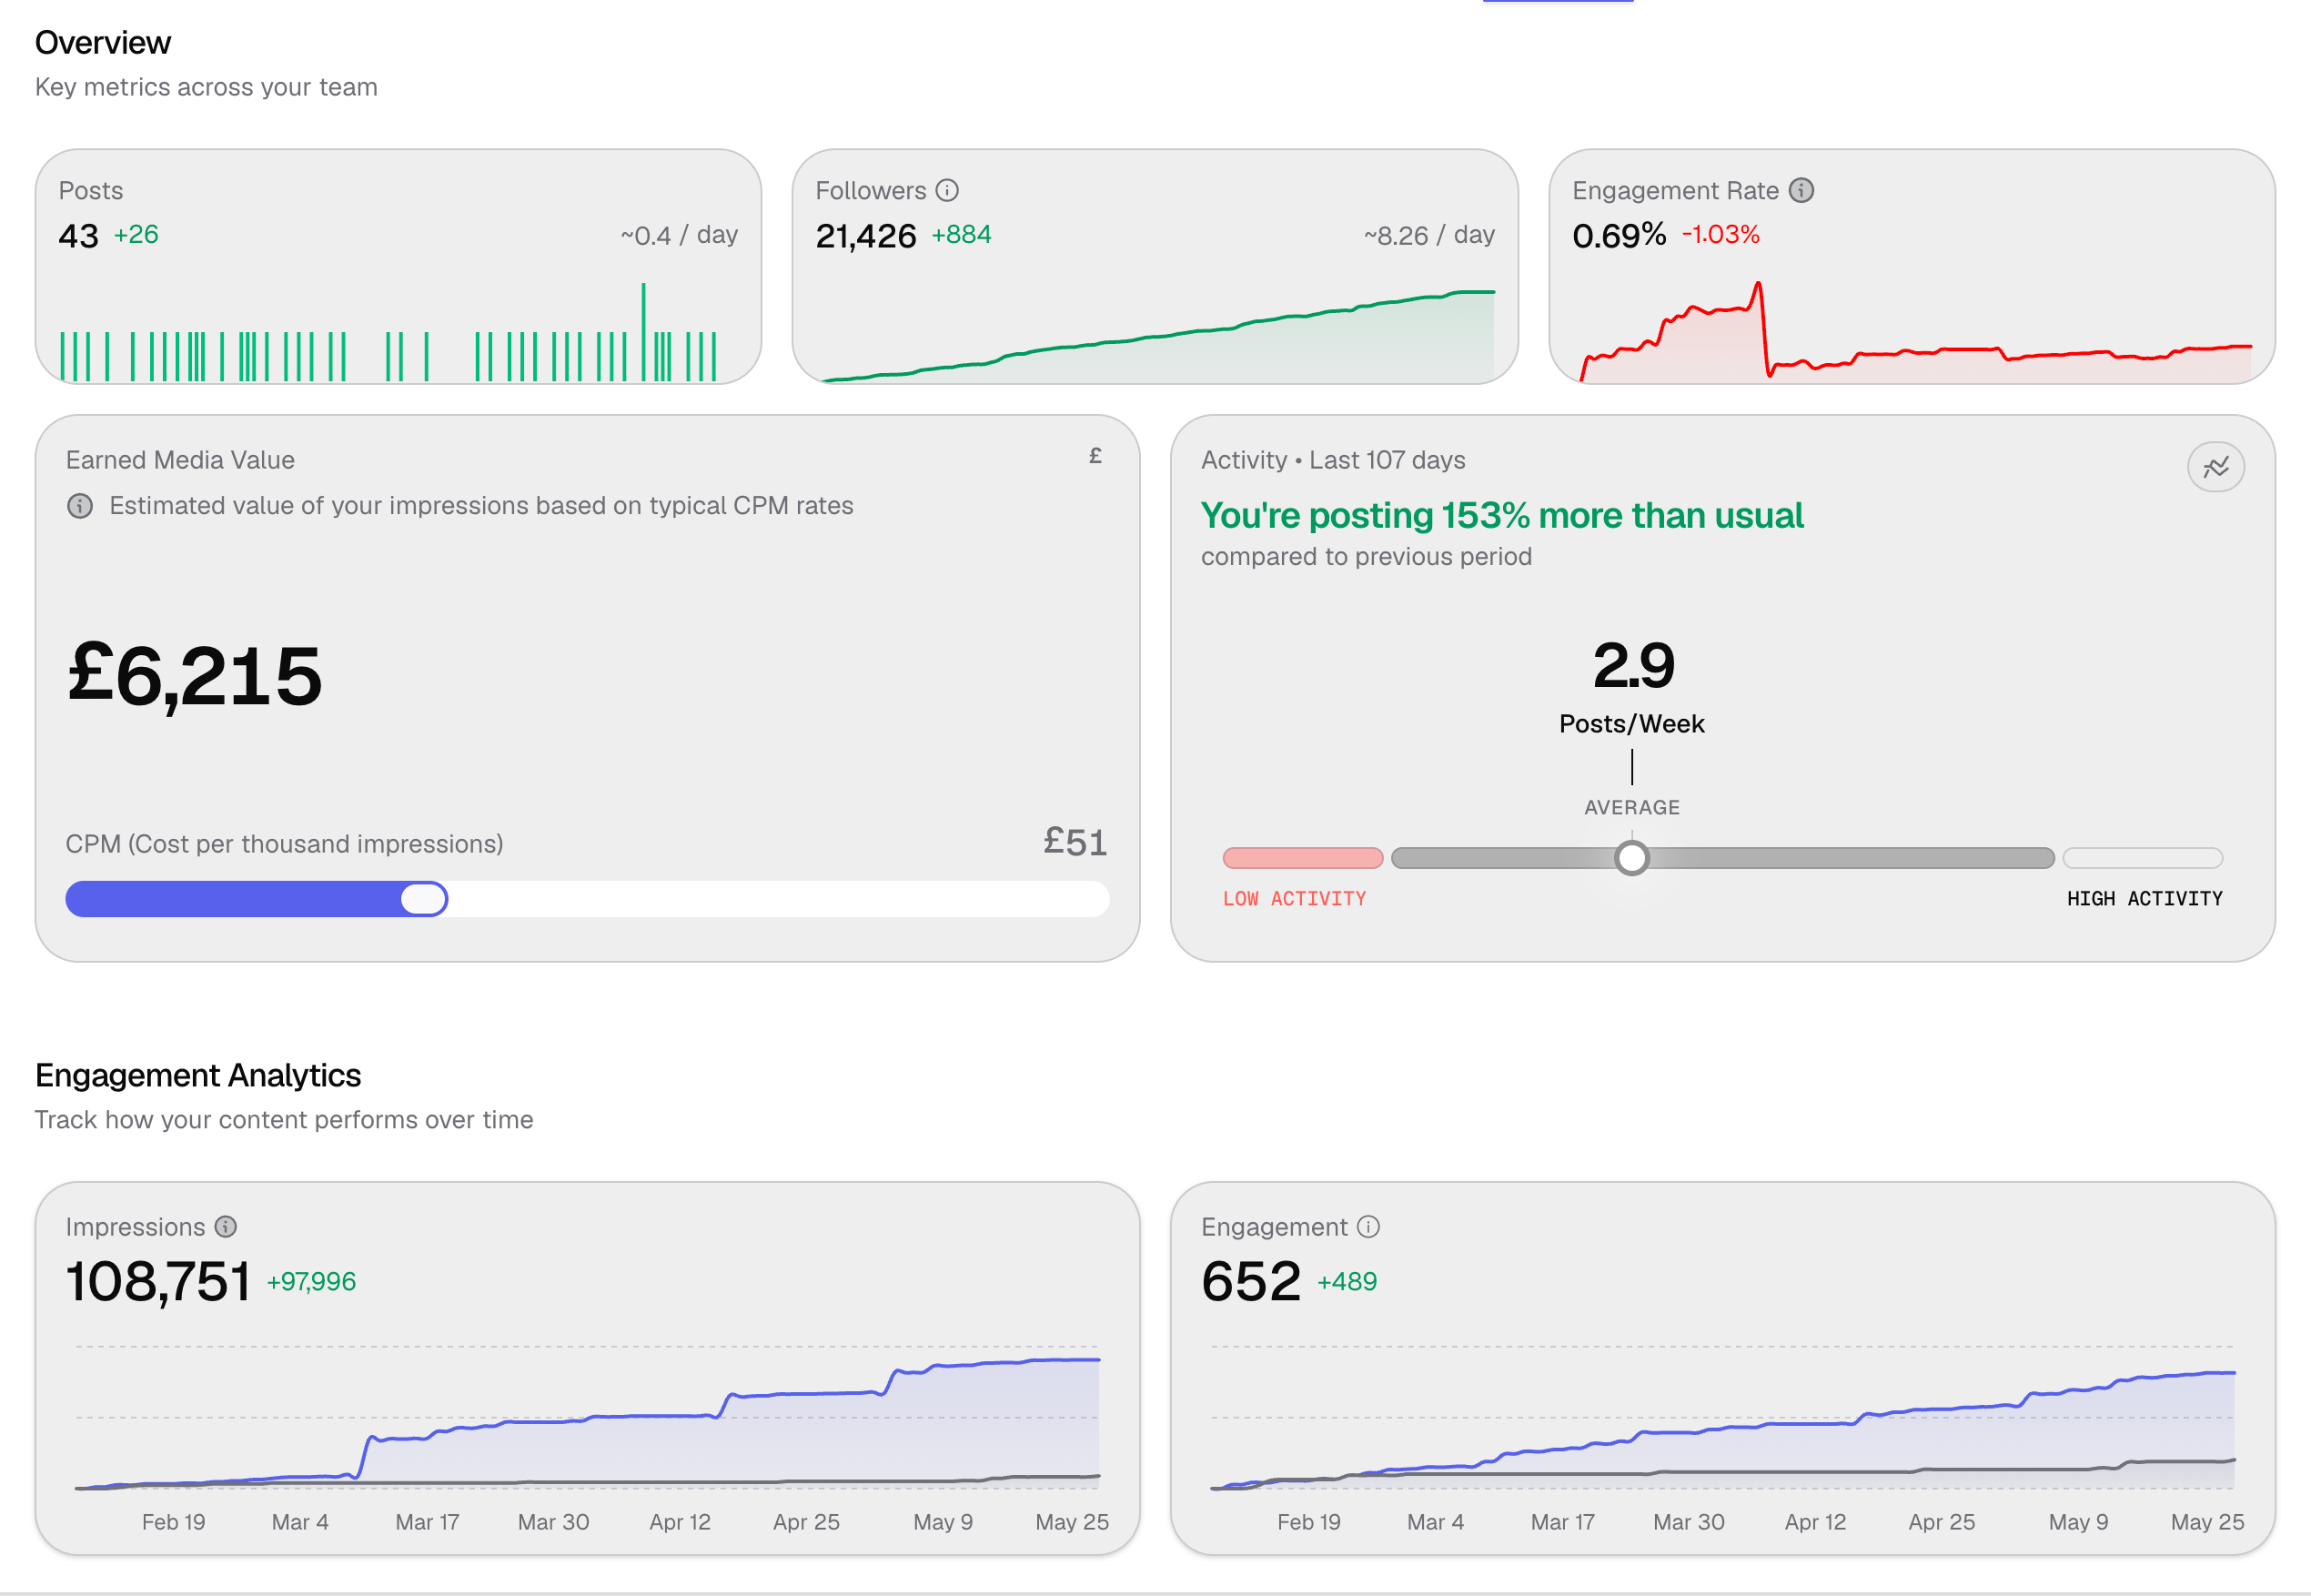Click the Earned Media Value info icon
Image resolution: width=2311 pixels, height=1596 pixels.
click(80, 506)
